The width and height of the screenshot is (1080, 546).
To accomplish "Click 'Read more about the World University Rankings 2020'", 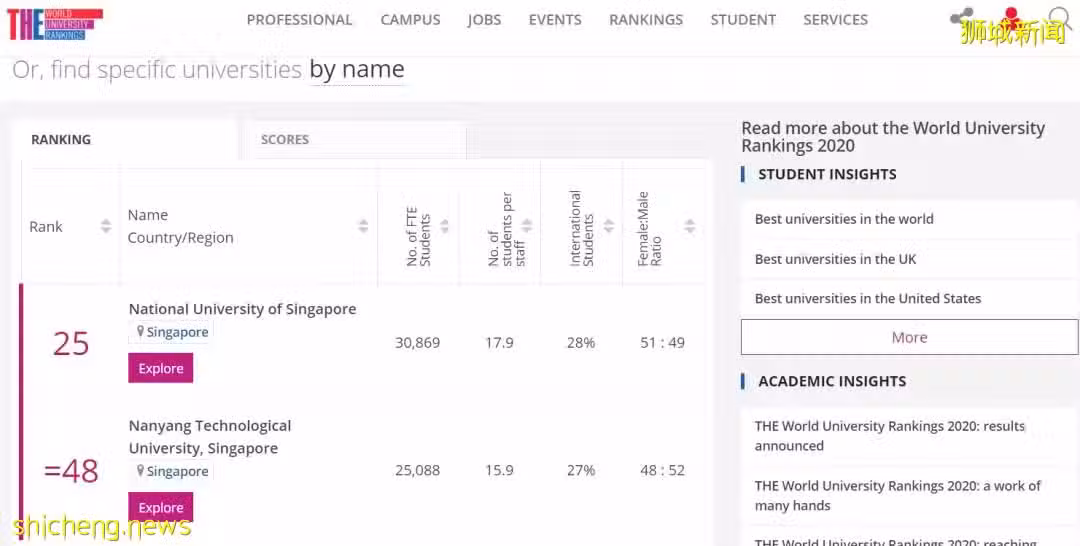I will 893,137.
